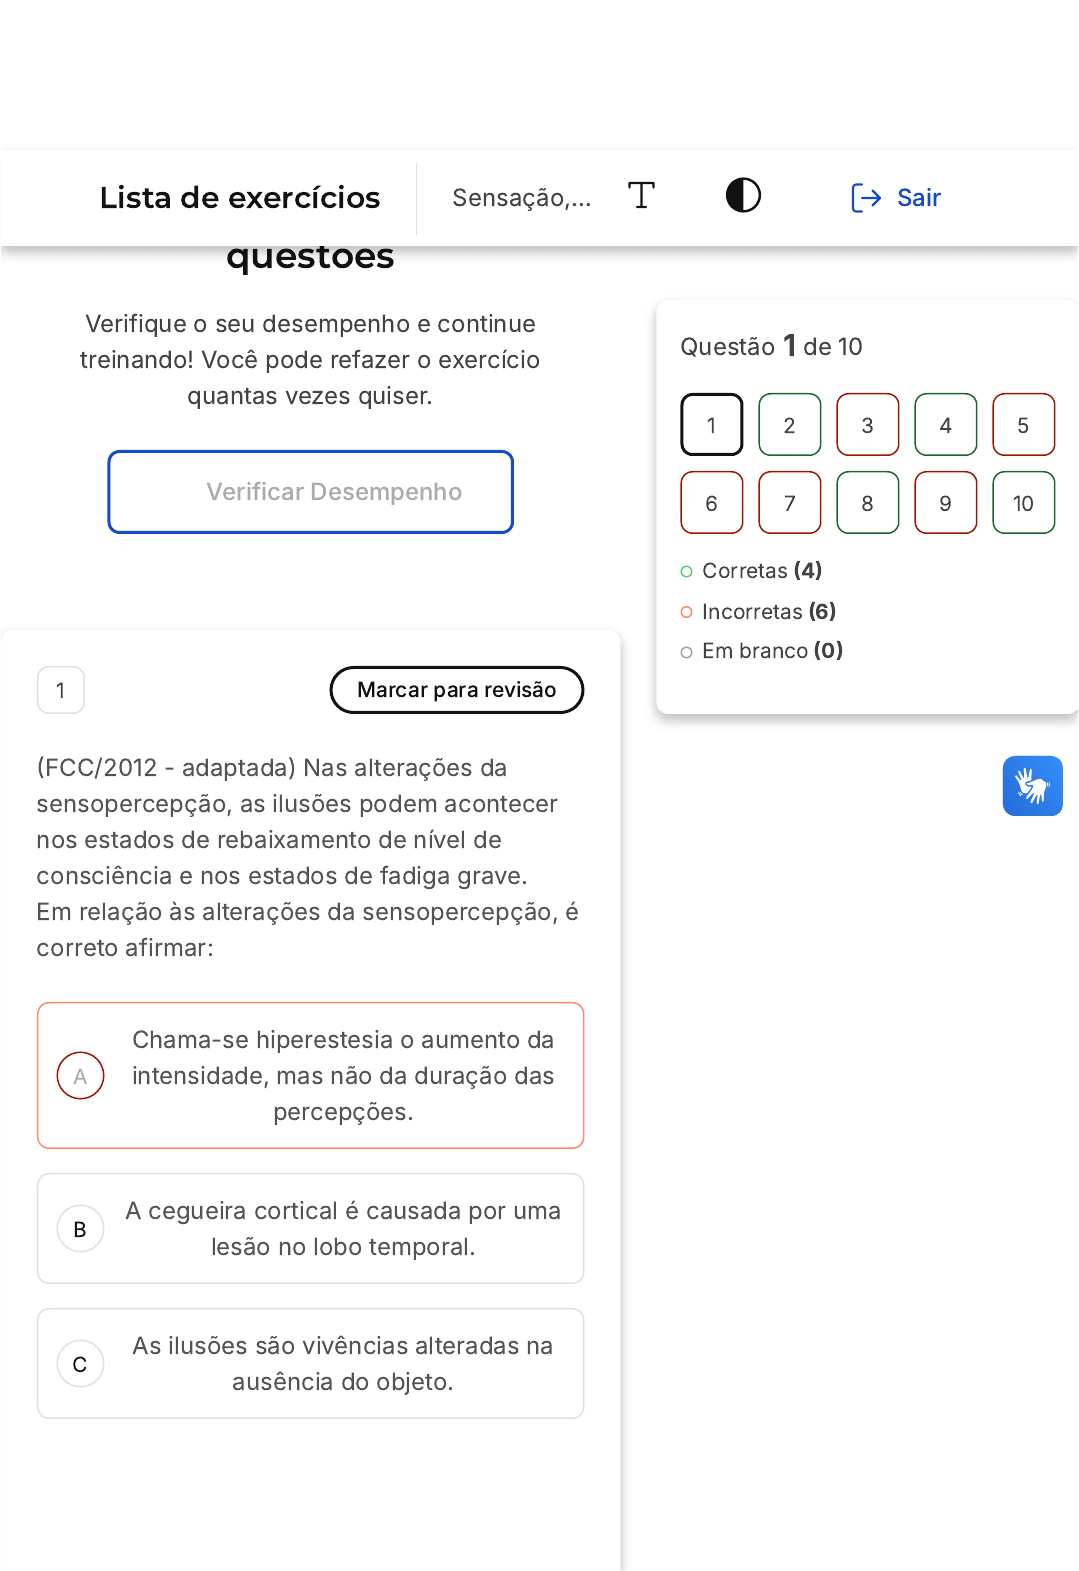Jump to question 3 box
This screenshot has height=1571, width=1079.
(x=867, y=425)
